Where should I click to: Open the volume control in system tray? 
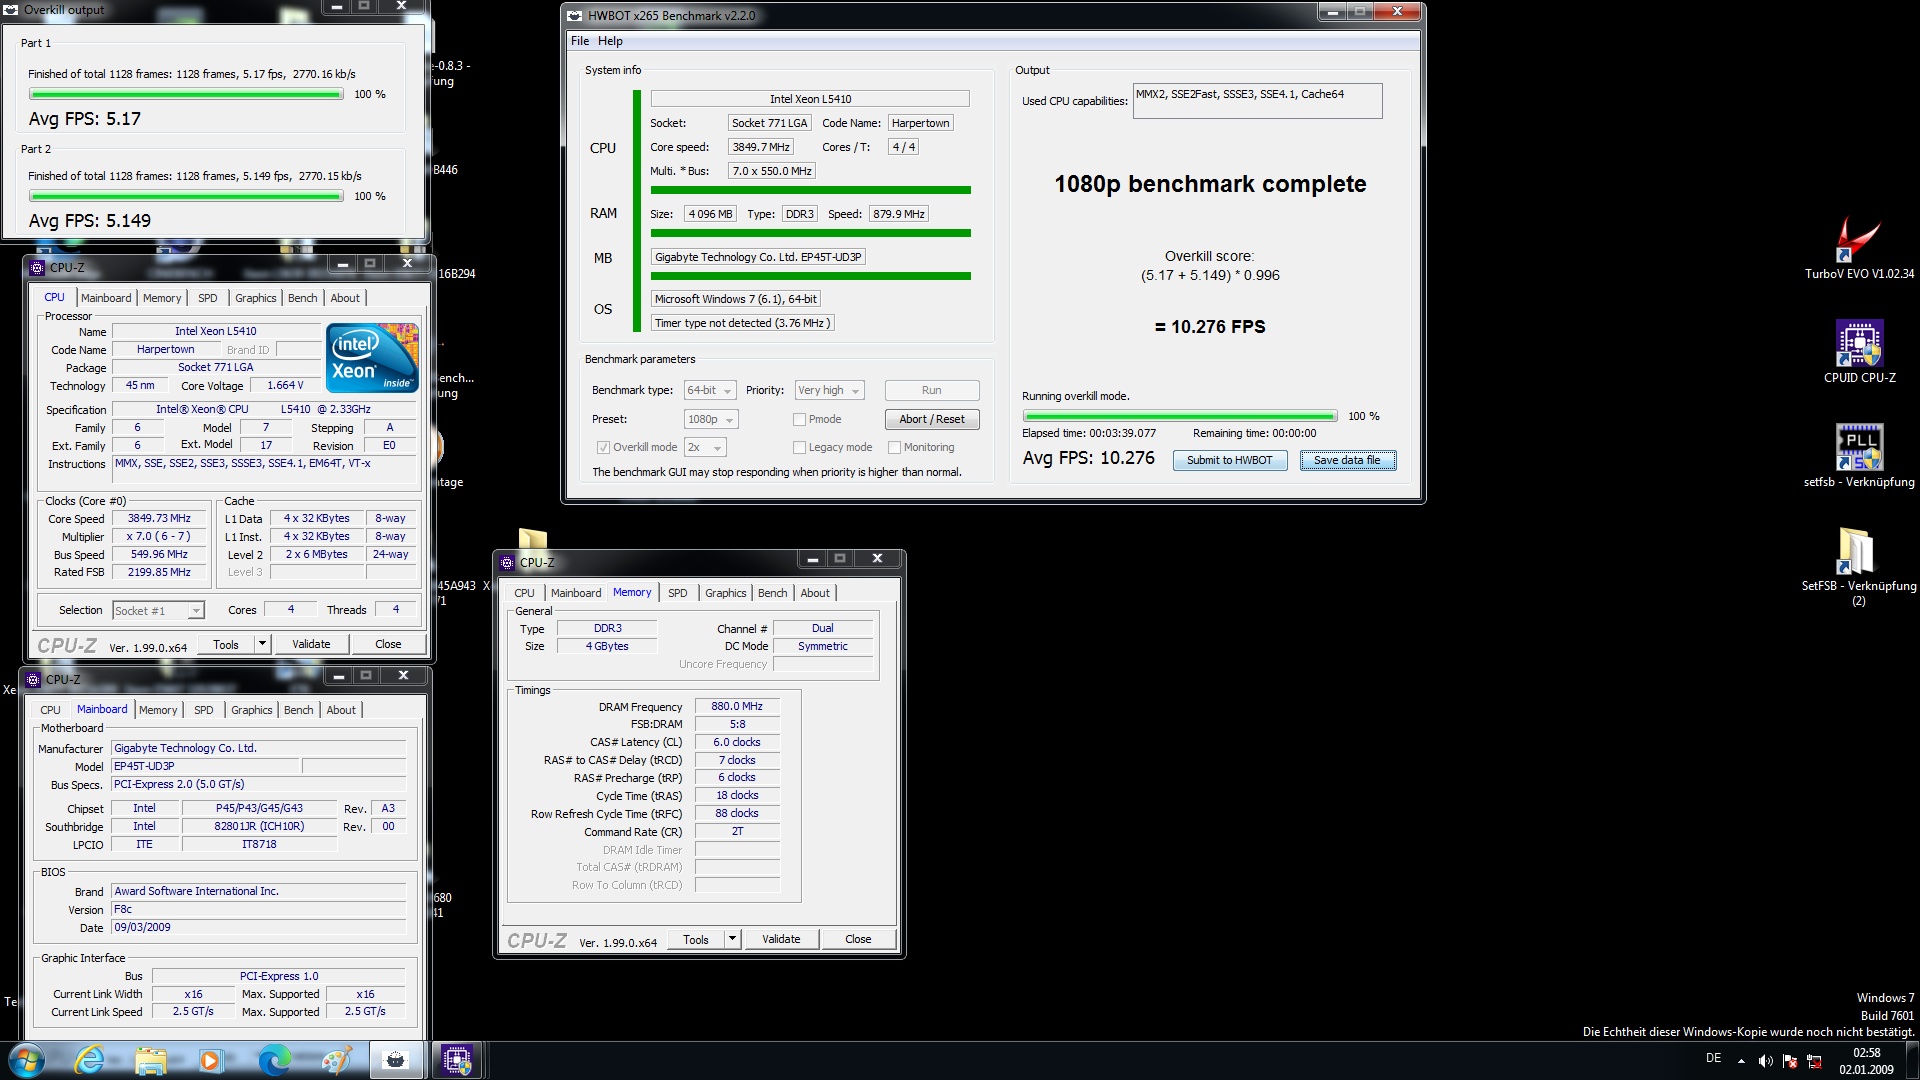[1765, 1061]
